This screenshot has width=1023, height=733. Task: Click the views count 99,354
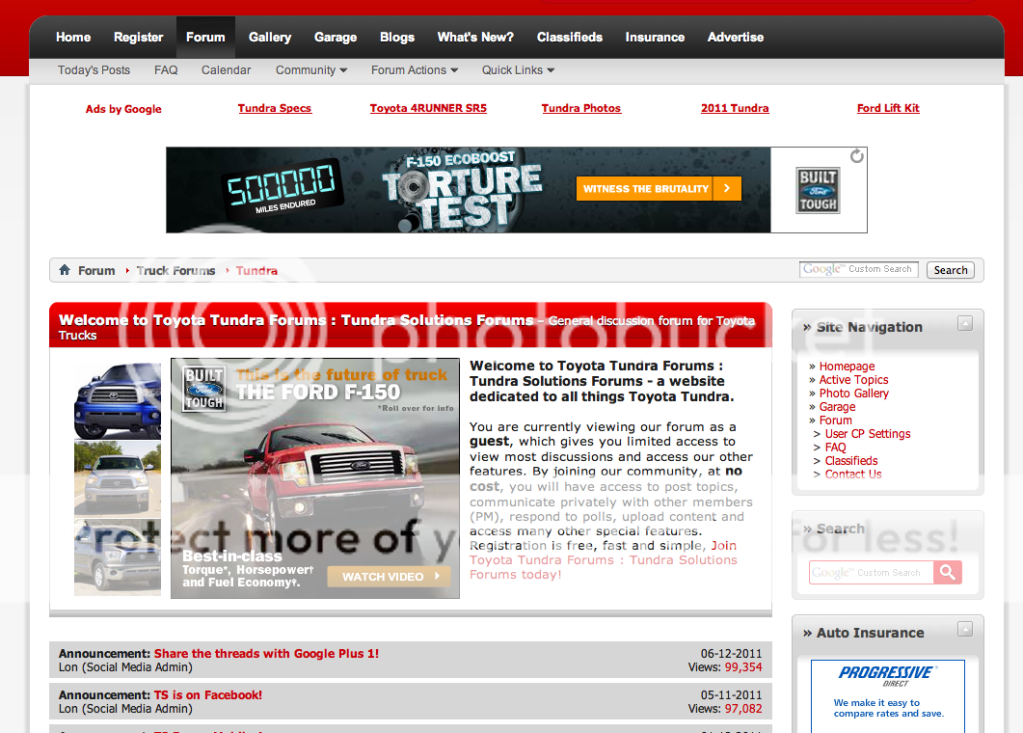pyautogui.click(x=743, y=667)
